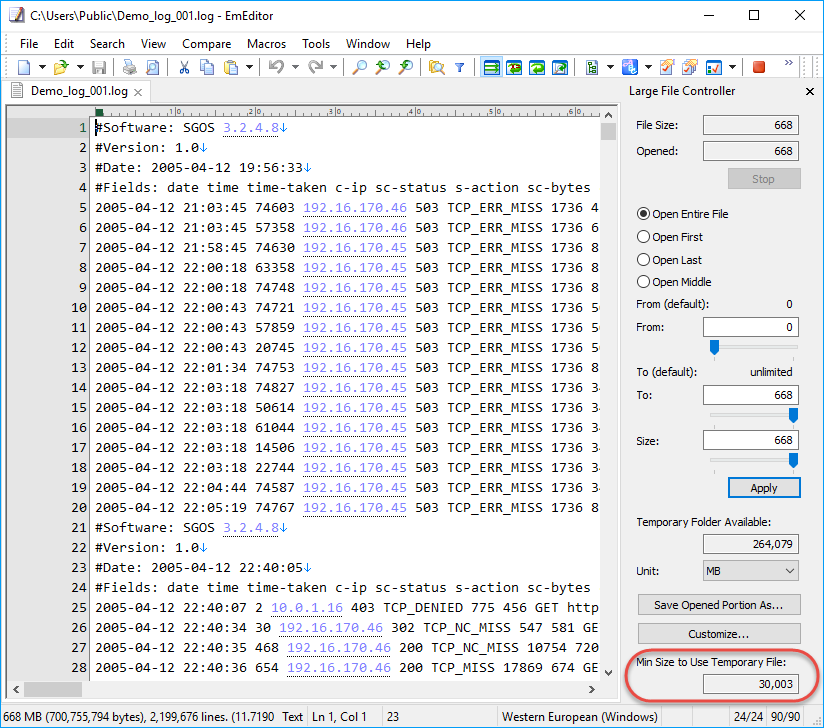Open the Unit MB combo box
This screenshot has width=824, height=728.
(x=750, y=571)
